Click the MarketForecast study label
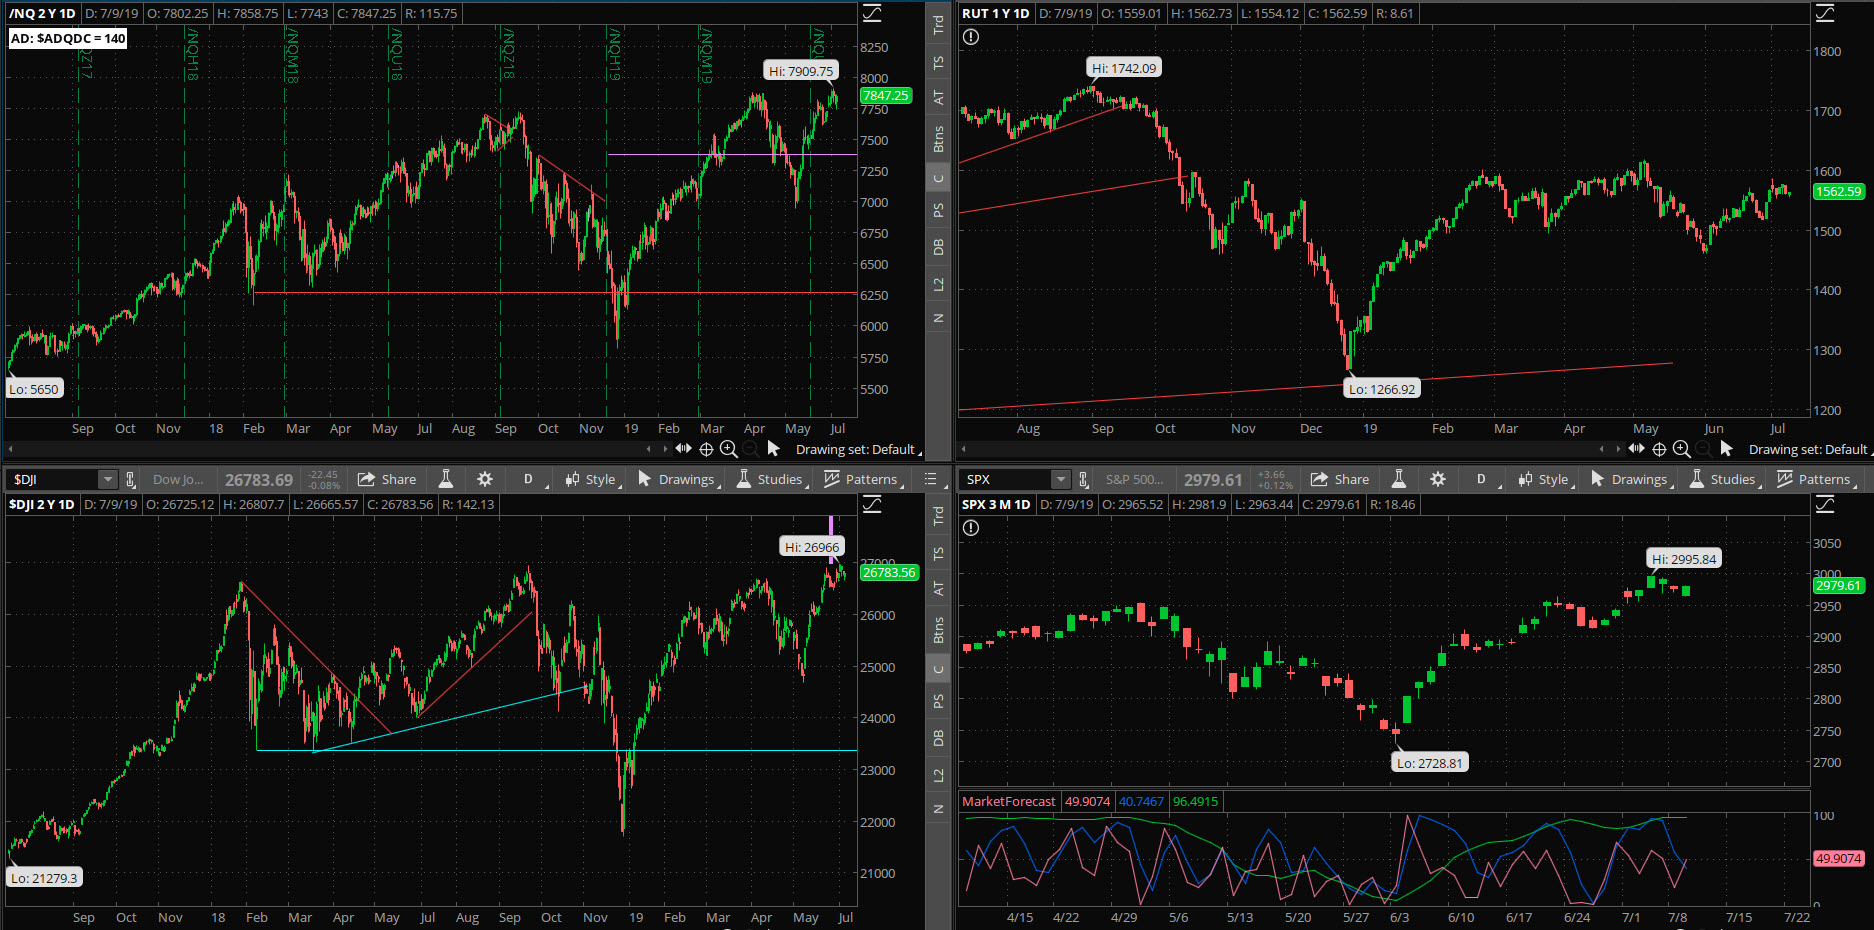The image size is (1874, 930). click(1008, 801)
